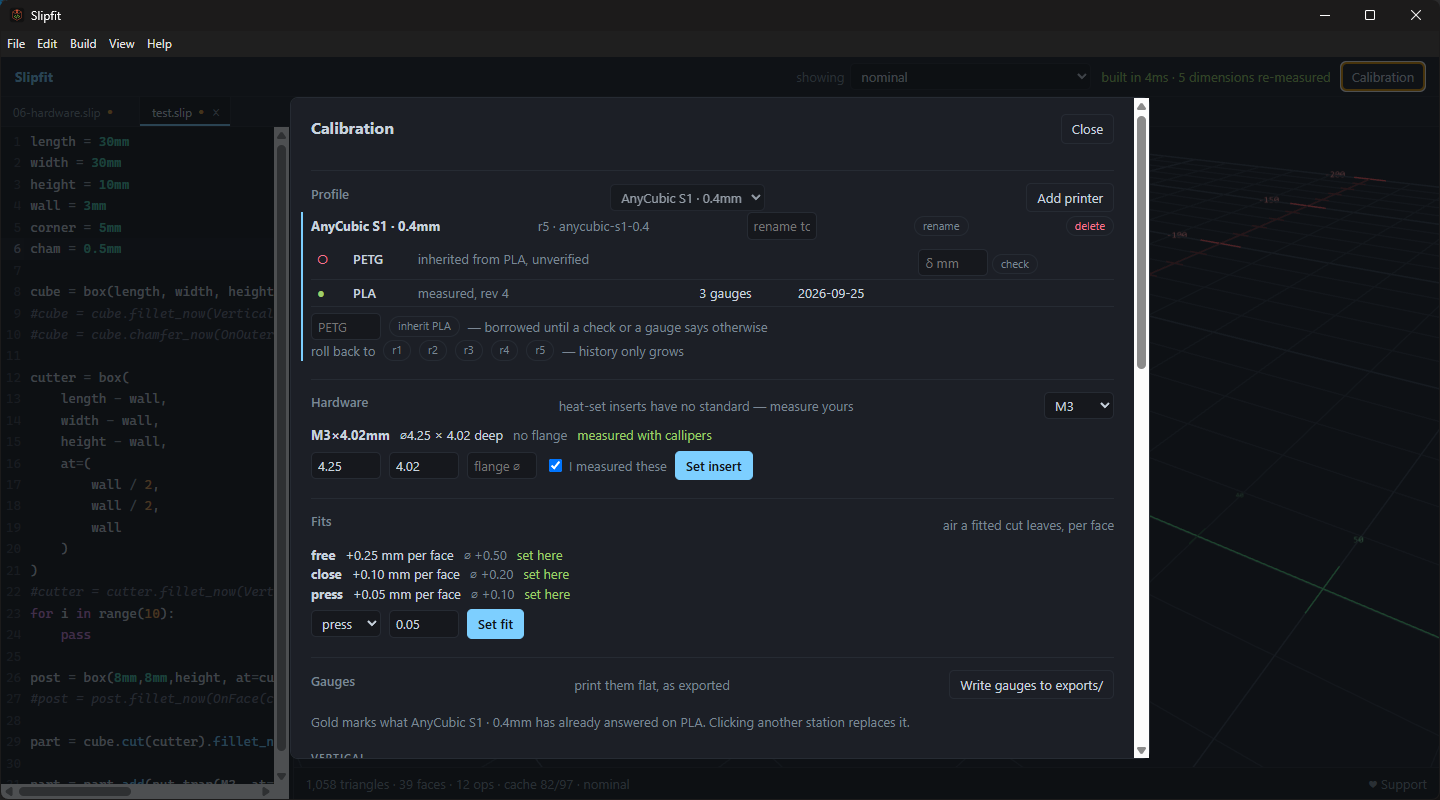Toggle the "I measured these" checkbox
1440x800 pixels.
click(556, 466)
